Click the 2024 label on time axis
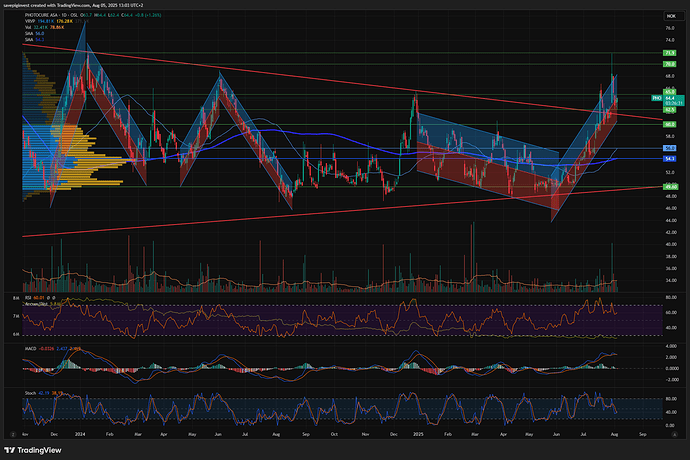Screen dimensions: 690x460 (x=80, y=434)
